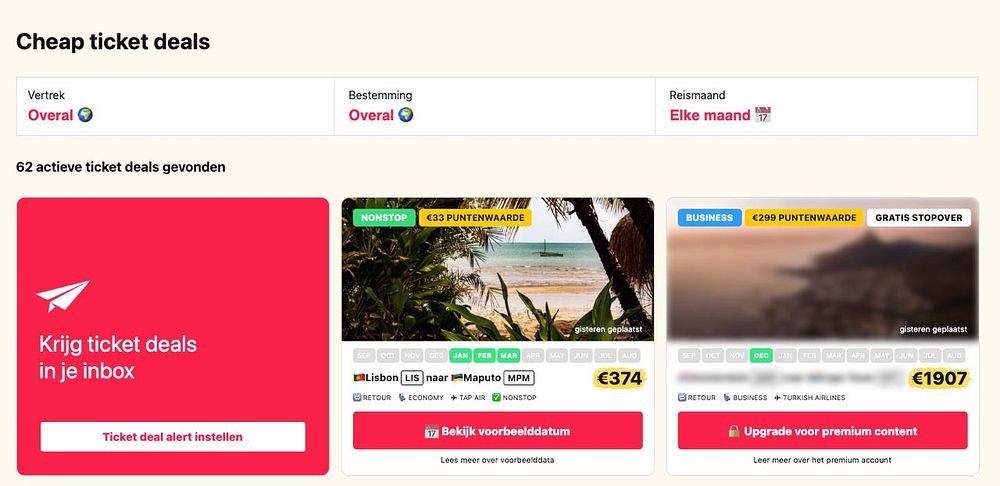Viewport: 1000px width, 486px height.
Task: Open the Reismaand travel month selector
Action: [x=816, y=107]
